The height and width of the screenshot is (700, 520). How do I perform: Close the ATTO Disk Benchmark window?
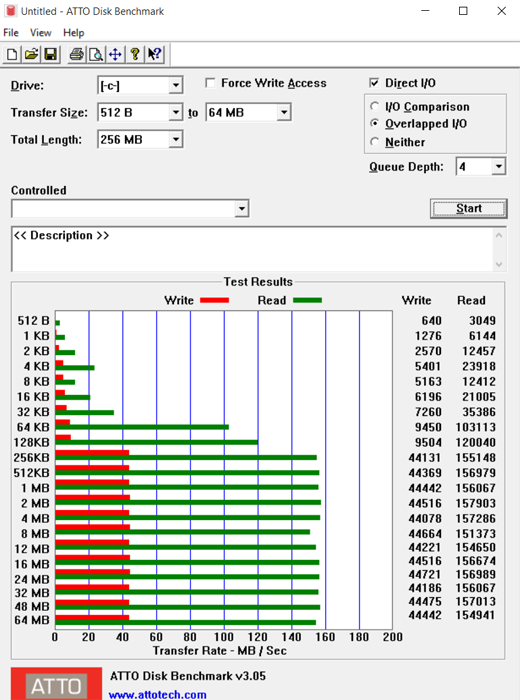(x=502, y=11)
